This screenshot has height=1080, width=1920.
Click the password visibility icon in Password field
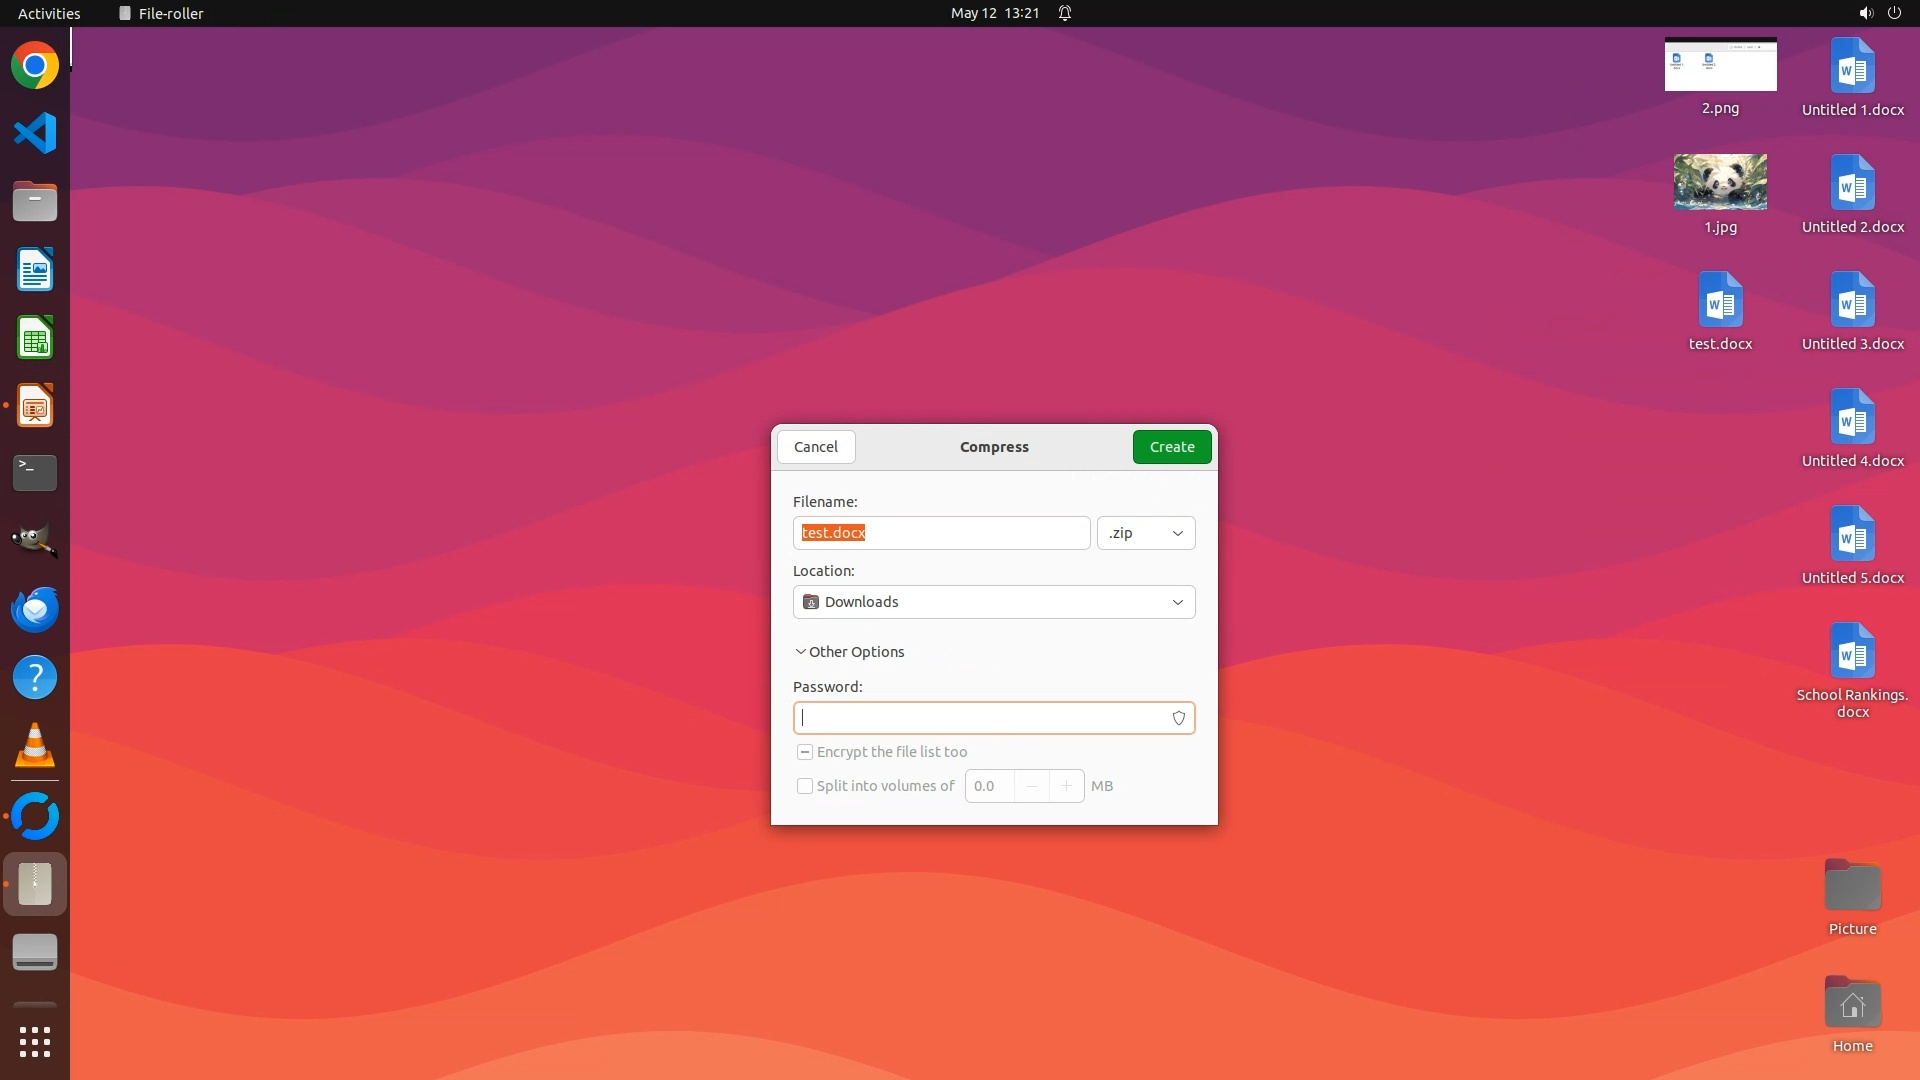(x=1178, y=718)
